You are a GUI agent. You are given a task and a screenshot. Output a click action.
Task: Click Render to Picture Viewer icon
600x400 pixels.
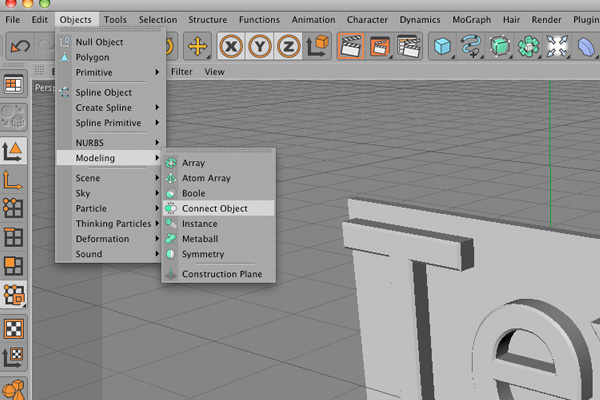[x=380, y=46]
